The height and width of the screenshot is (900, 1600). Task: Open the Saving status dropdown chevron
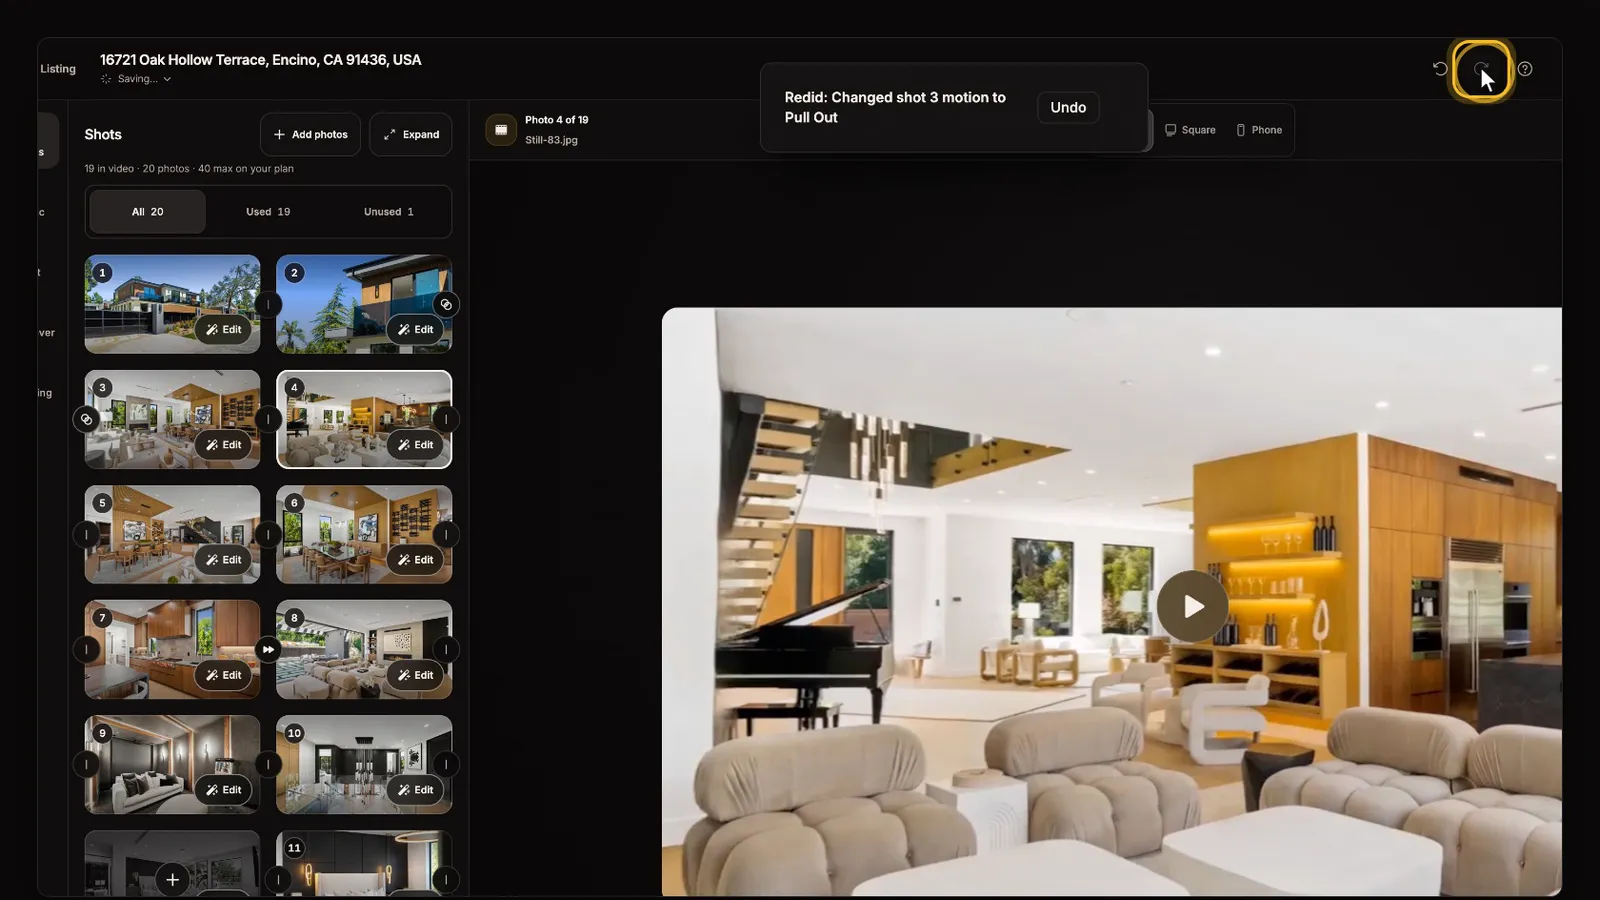167,79
